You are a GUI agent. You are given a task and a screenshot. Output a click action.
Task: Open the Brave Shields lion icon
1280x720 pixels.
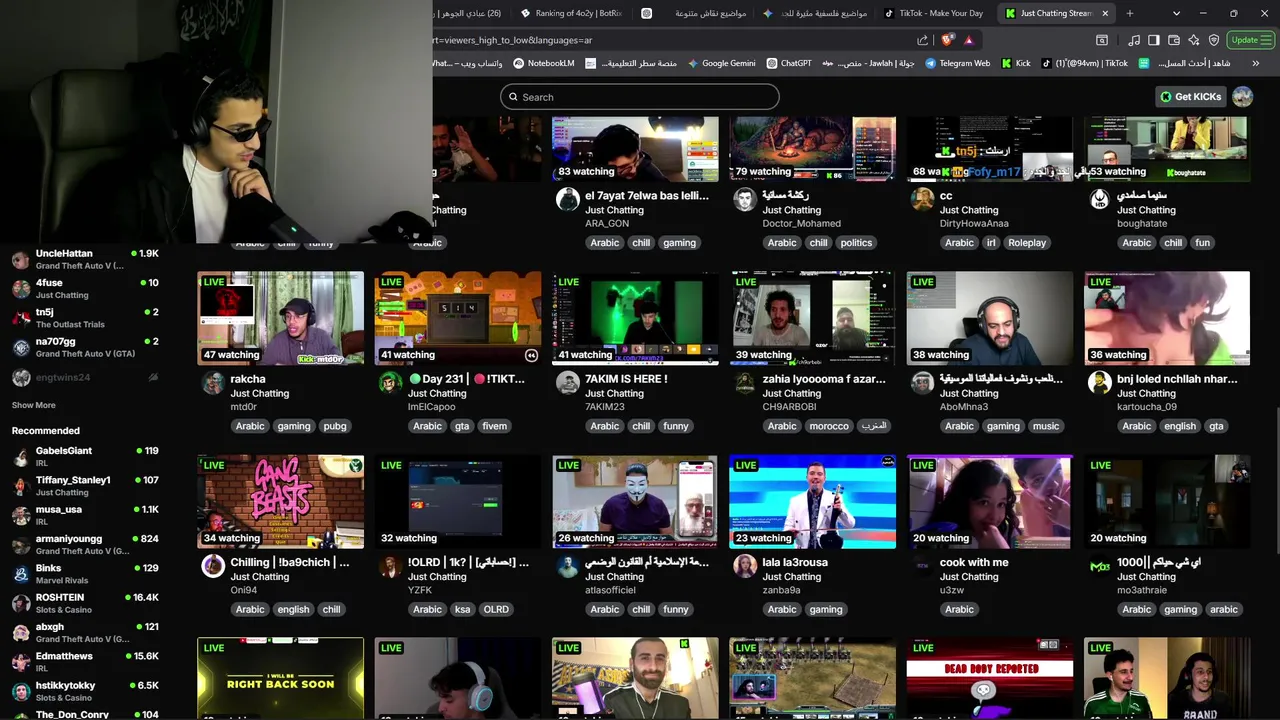point(947,40)
